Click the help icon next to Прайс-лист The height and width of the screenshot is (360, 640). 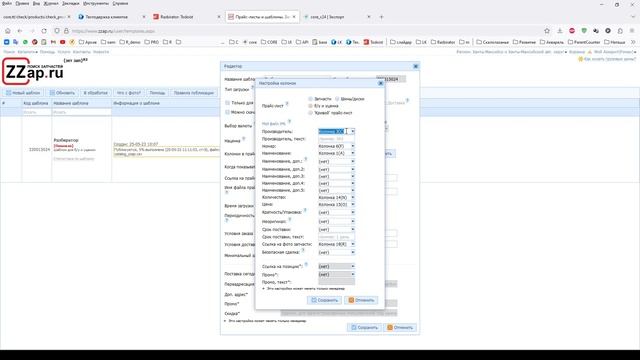(x=287, y=104)
